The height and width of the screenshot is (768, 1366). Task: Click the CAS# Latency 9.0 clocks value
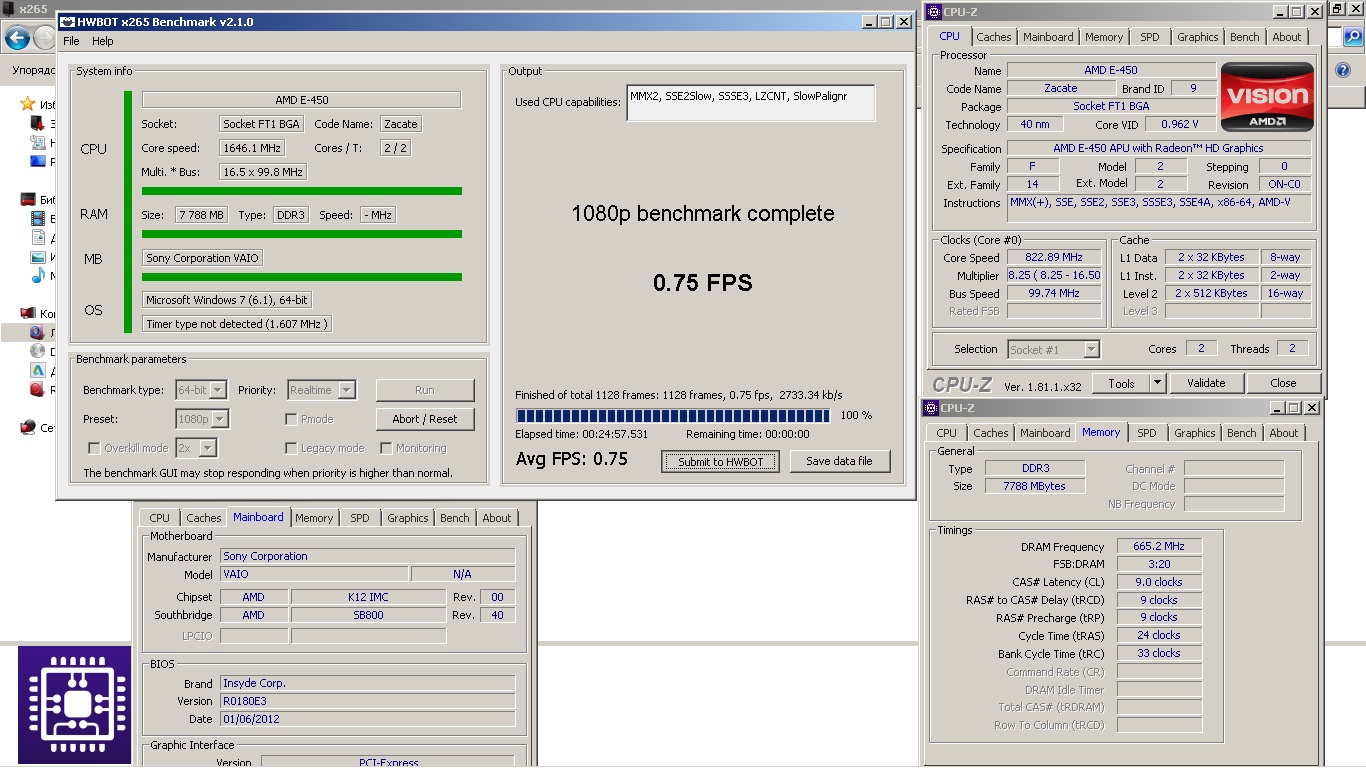pos(1159,582)
